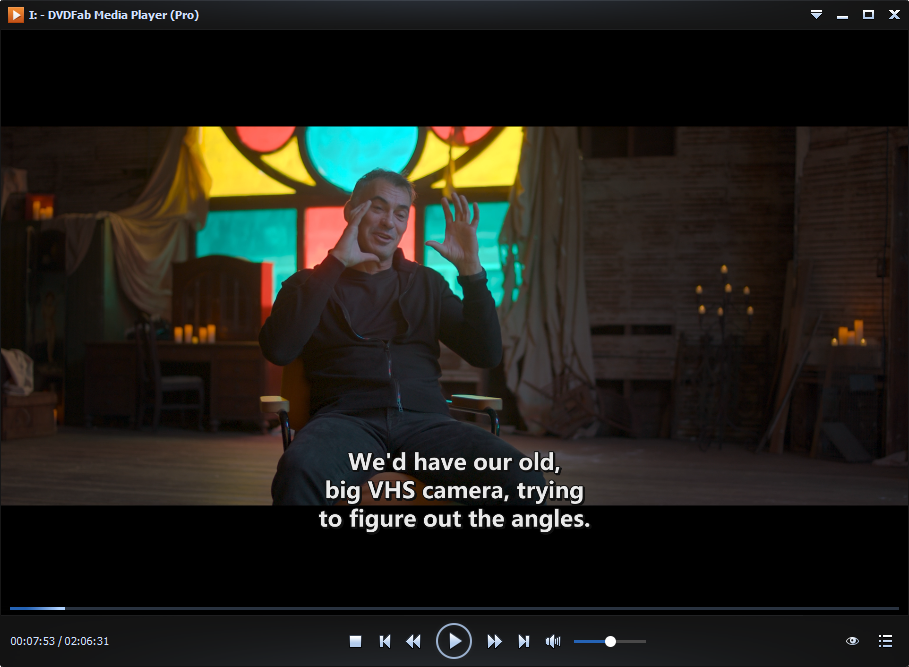The height and width of the screenshot is (667, 909).
Task: Maximize the media player window
Action: [868, 14]
